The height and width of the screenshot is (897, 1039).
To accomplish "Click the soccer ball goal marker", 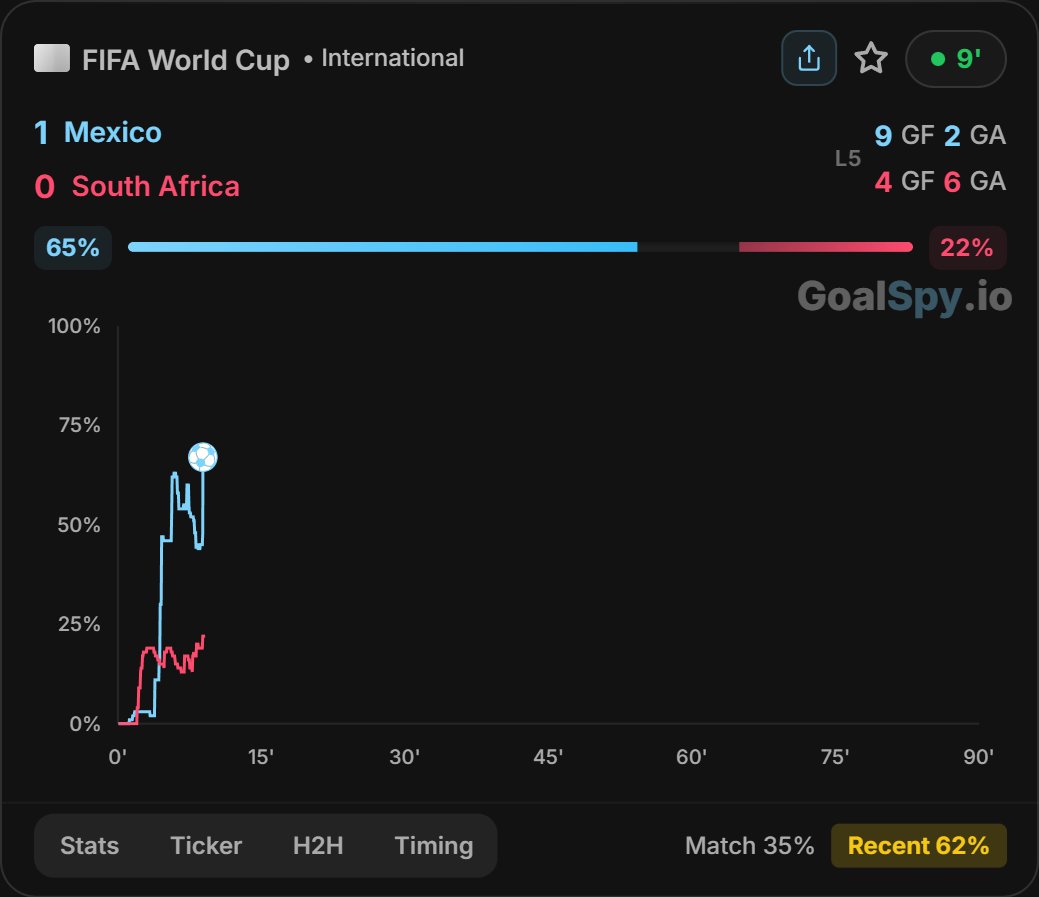I will (203, 457).
